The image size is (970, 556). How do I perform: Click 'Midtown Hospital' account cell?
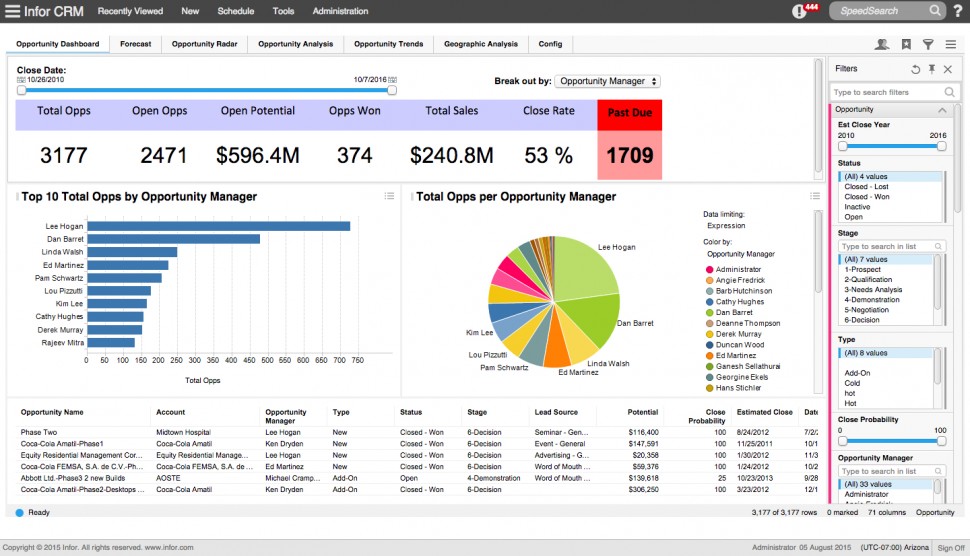pyautogui.click(x=183, y=432)
